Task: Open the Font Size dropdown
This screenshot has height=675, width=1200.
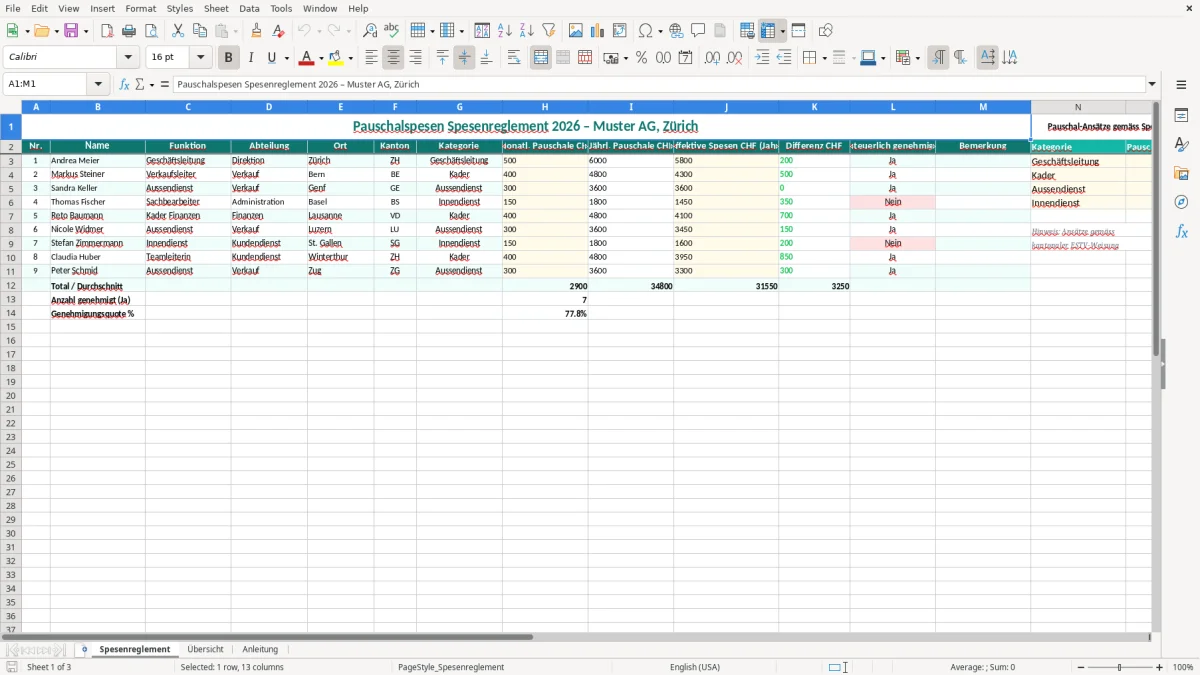Action: pyautogui.click(x=201, y=58)
